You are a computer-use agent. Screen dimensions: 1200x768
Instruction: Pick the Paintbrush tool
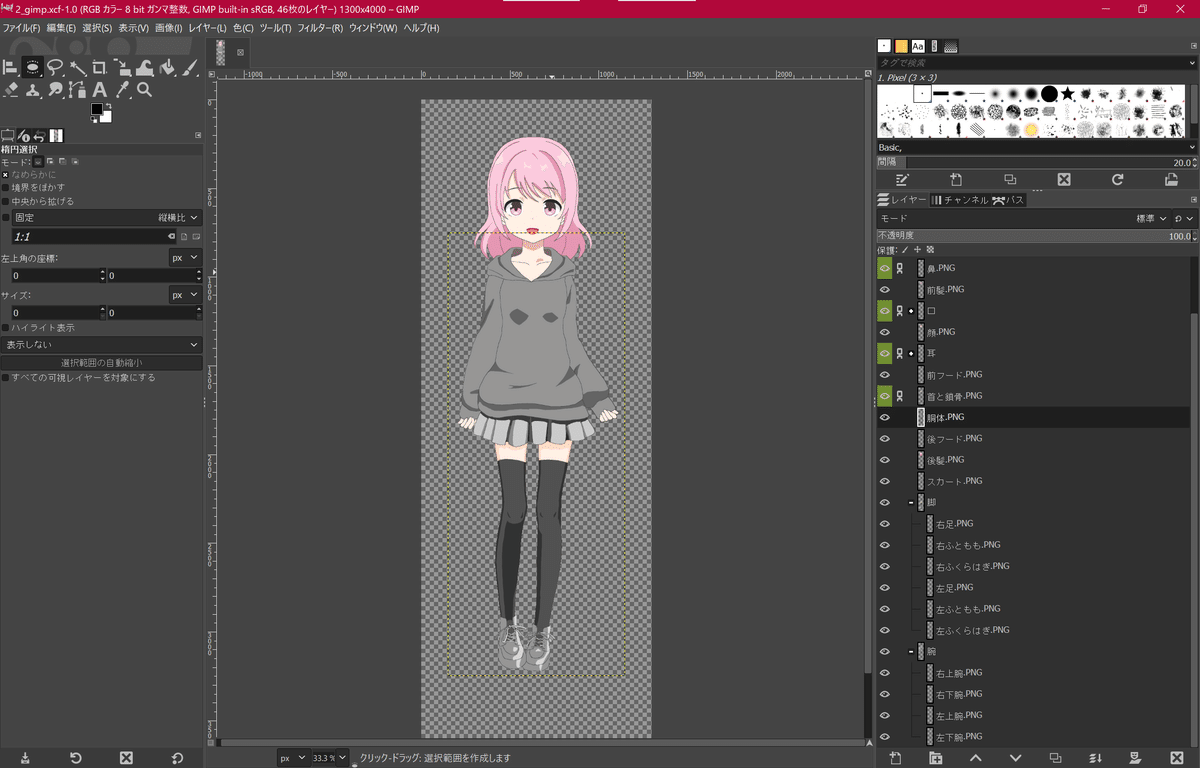coord(189,68)
